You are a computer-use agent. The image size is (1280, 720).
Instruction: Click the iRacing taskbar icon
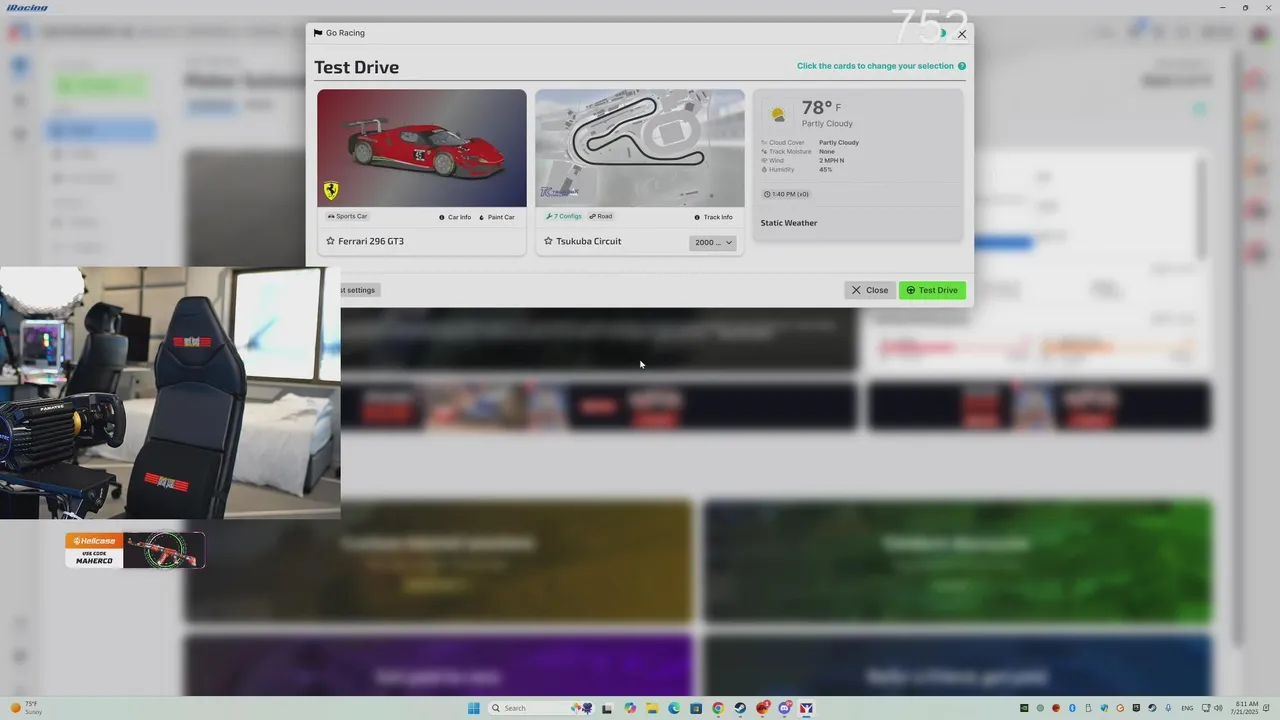click(806, 708)
